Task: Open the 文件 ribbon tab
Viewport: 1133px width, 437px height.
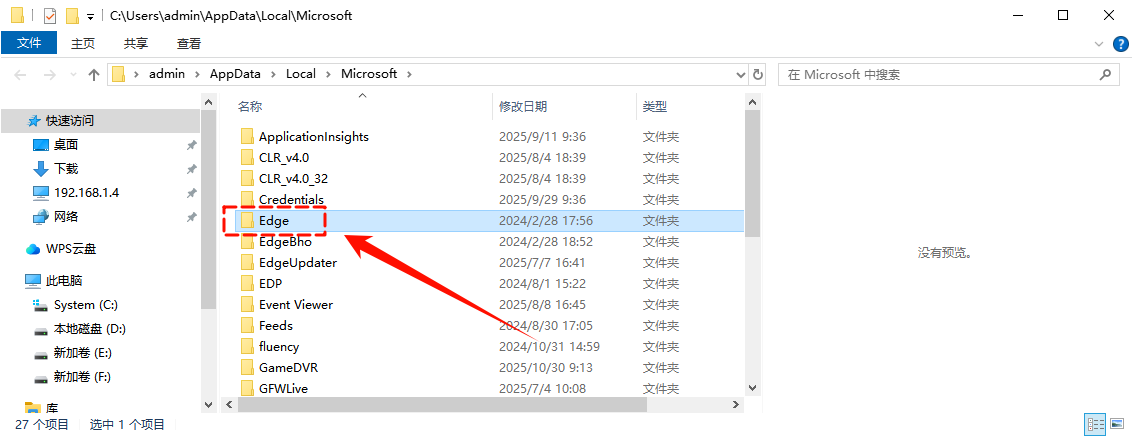Action: (29, 43)
